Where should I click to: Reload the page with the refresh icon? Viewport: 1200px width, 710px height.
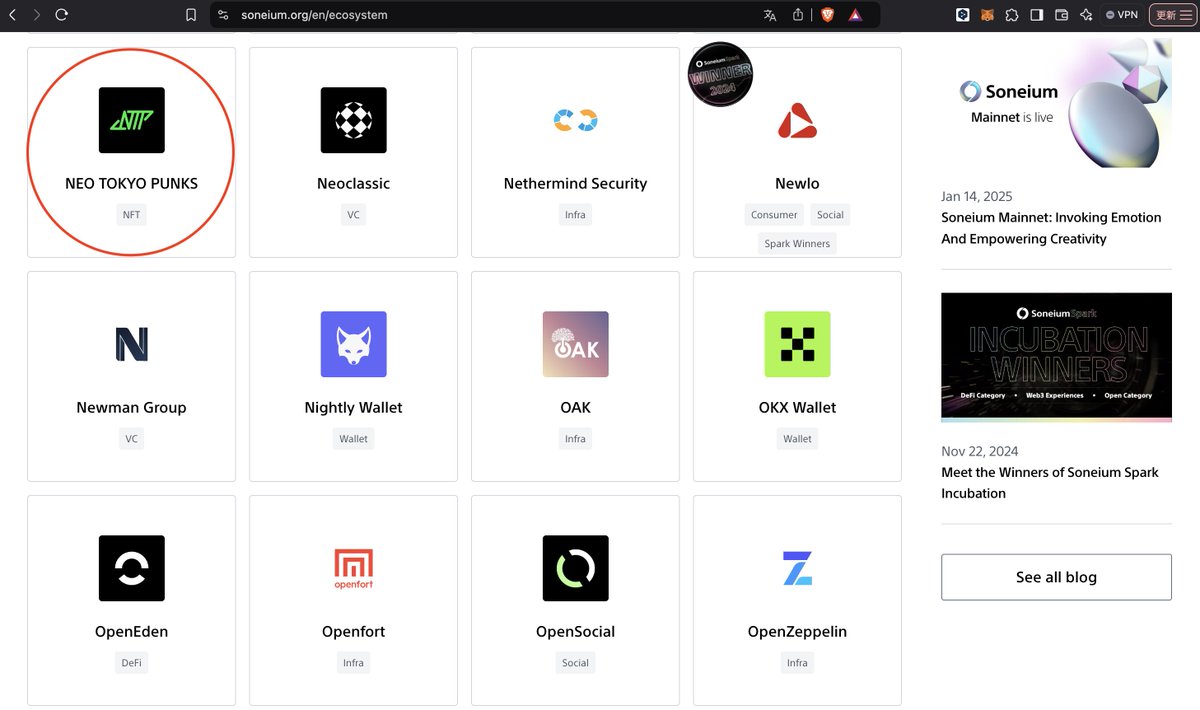pyautogui.click(x=62, y=15)
